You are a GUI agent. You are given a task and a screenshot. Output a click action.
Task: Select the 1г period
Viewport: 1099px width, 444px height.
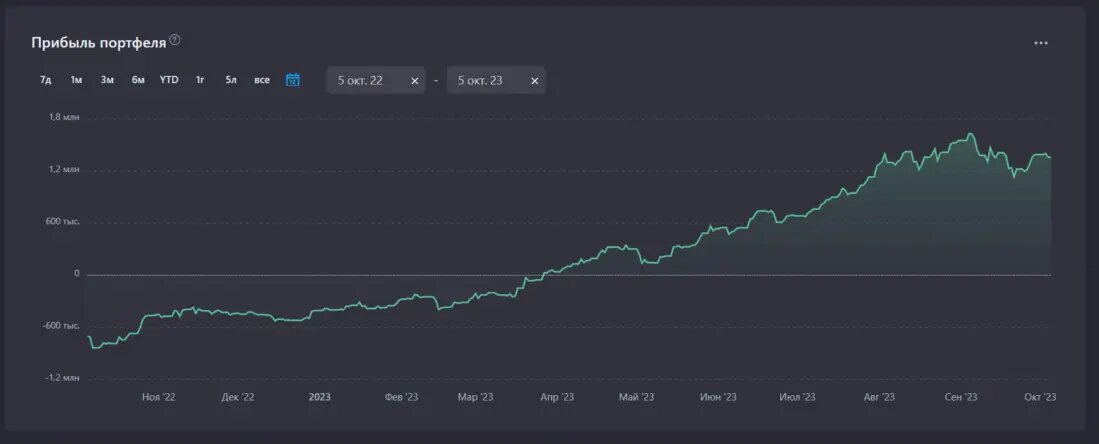200,80
